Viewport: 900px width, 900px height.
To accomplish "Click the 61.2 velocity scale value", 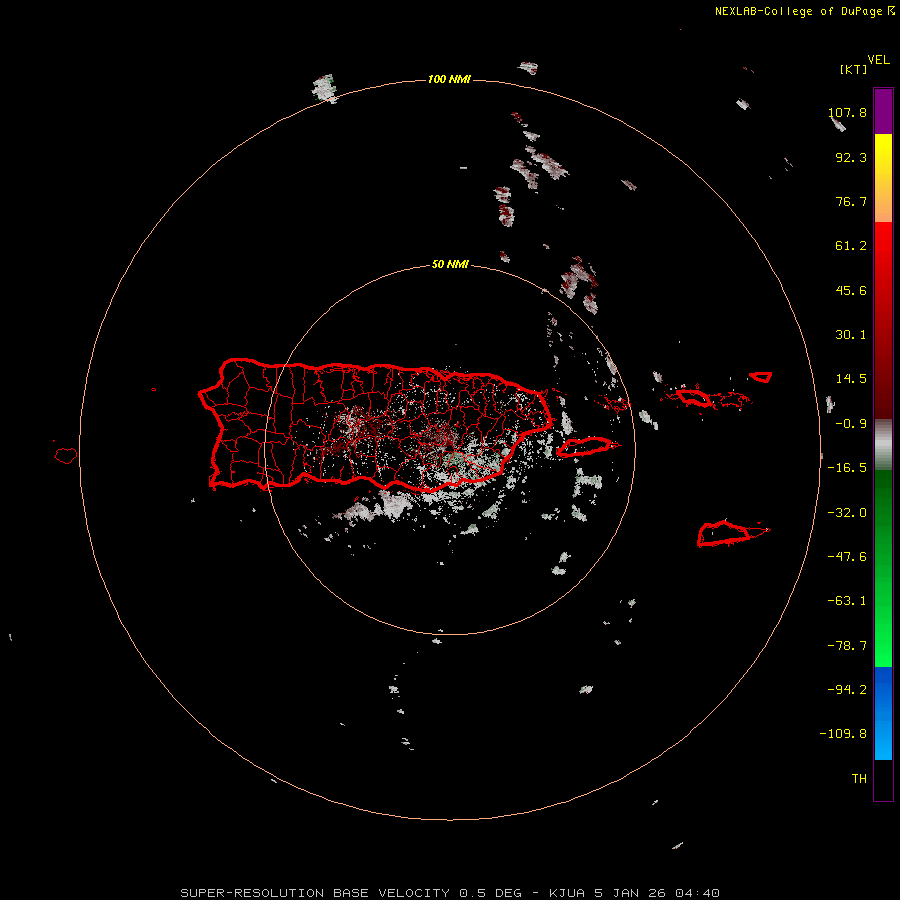I will [x=851, y=246].
